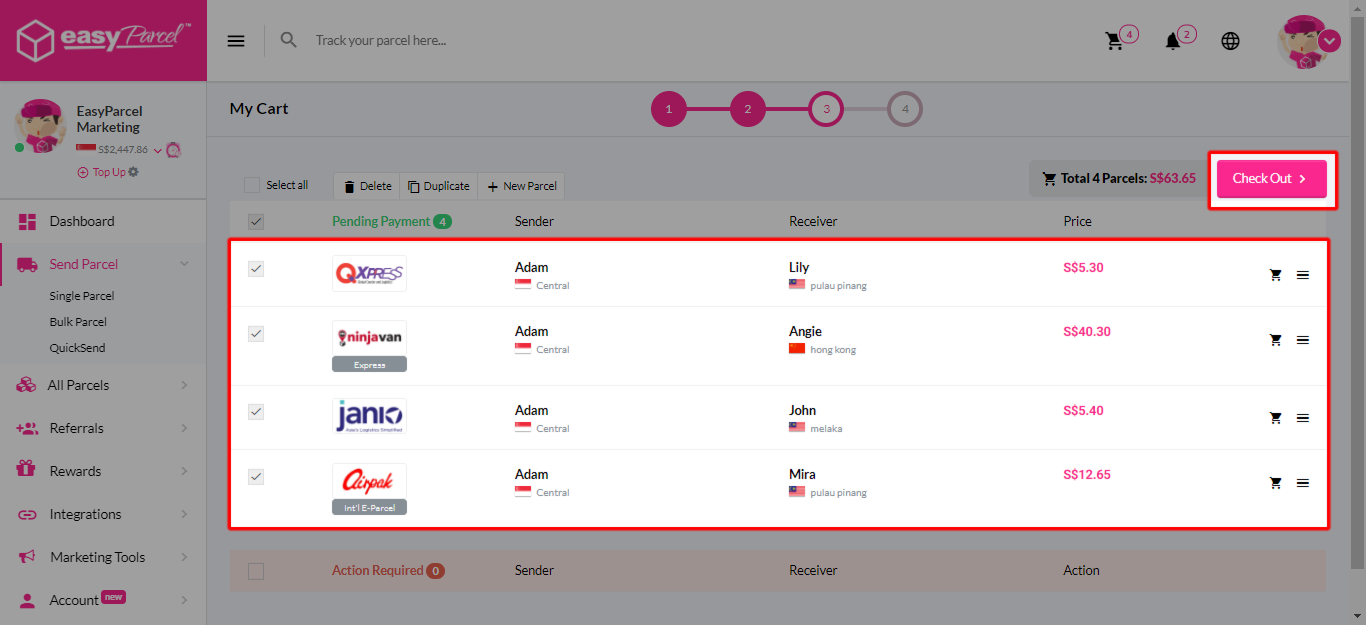The height and width of the screenshot is (625, 1366).
Task: Click the sidebar user avatar
Action: pyautogui.click(x=40, y=127)
